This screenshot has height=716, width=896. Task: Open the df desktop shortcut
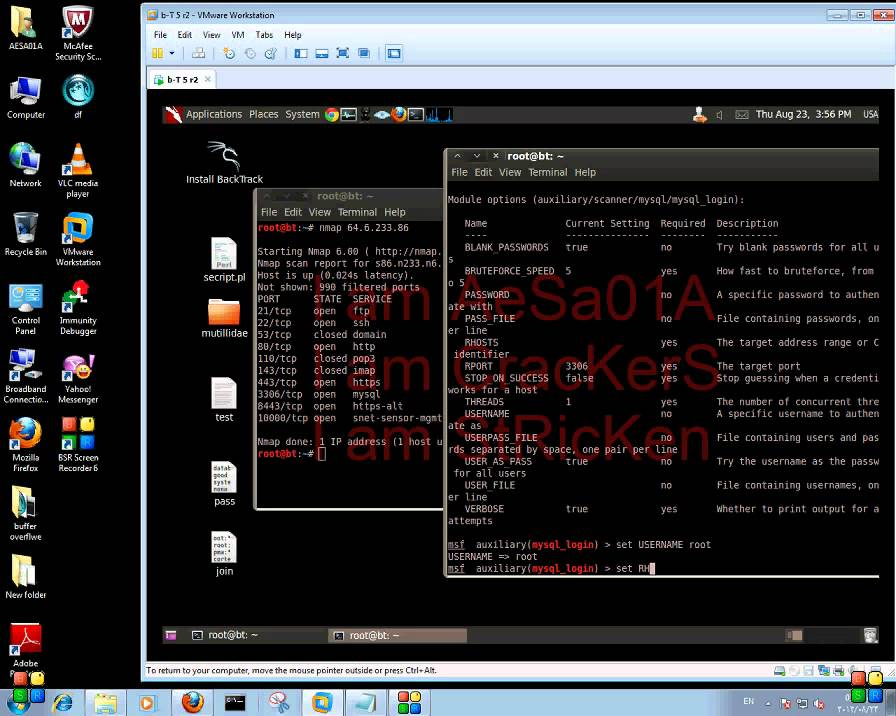78,97
